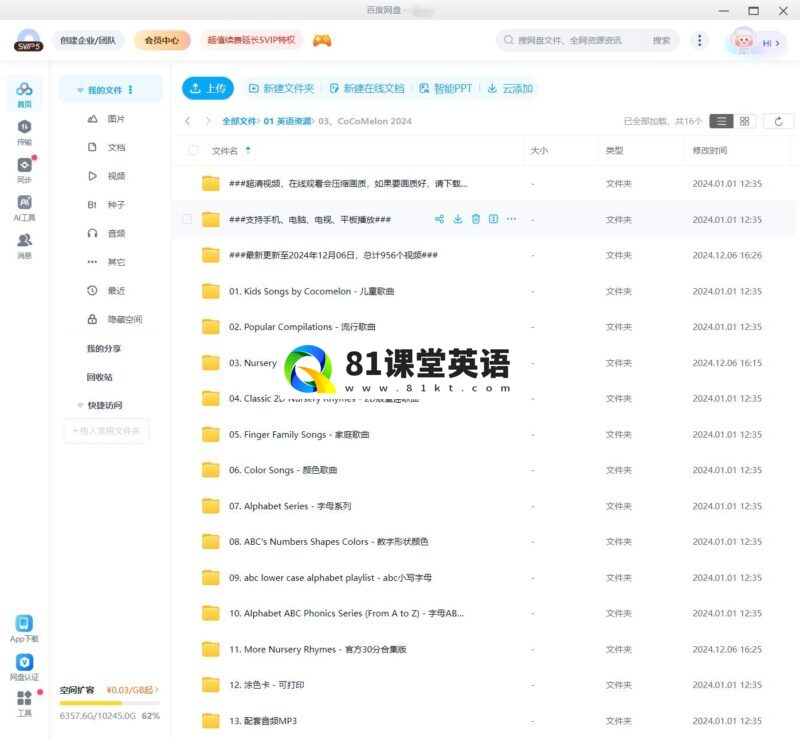Select 视频 category in sidebar
Screen dimensions: 800x739
click(106, 176)
